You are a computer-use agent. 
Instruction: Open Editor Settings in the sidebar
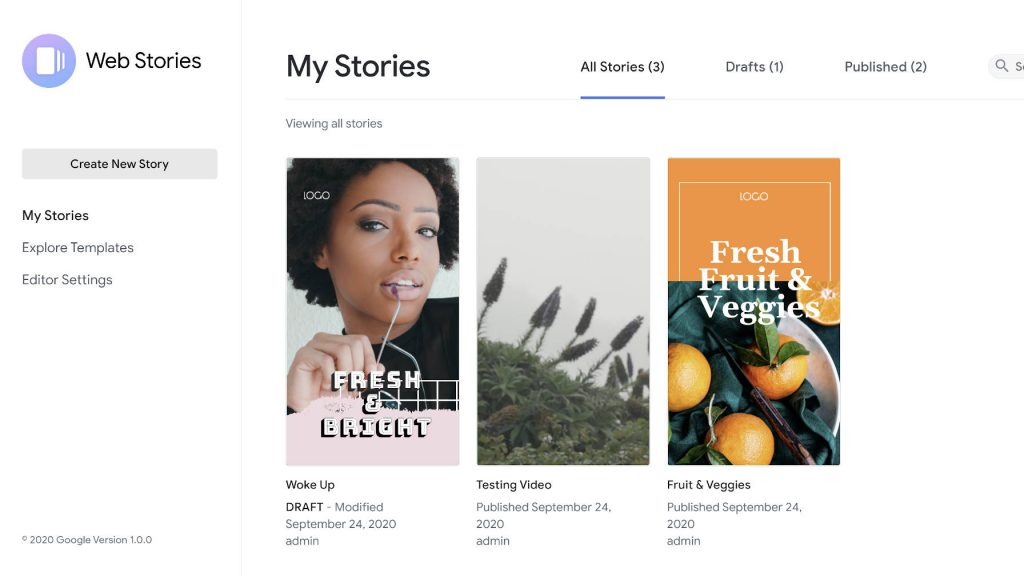pos(67,279)
